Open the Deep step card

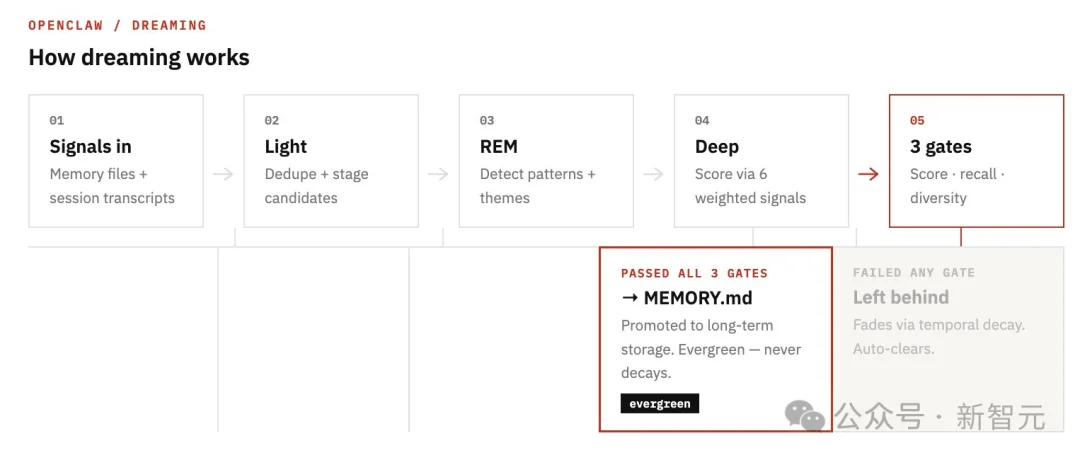coord(761,161)
